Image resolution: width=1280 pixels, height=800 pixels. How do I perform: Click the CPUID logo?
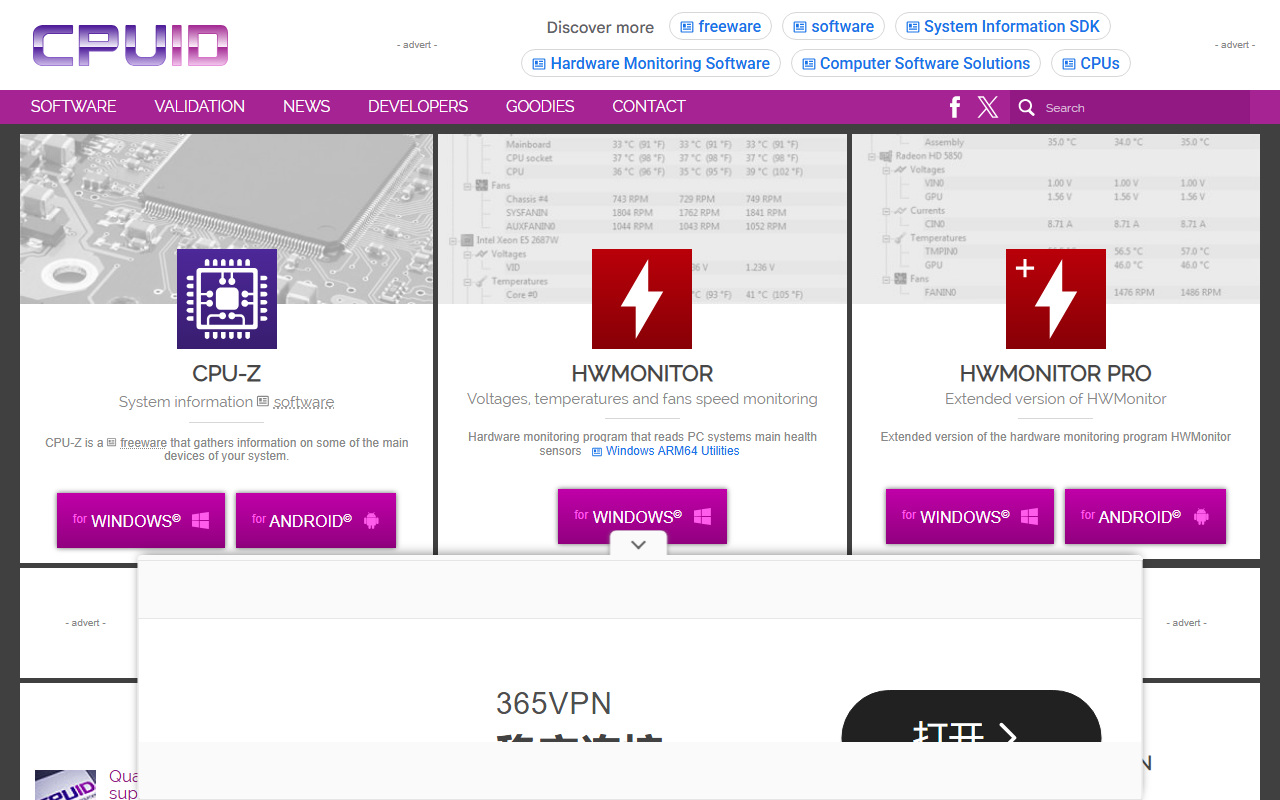click(131, 46)
